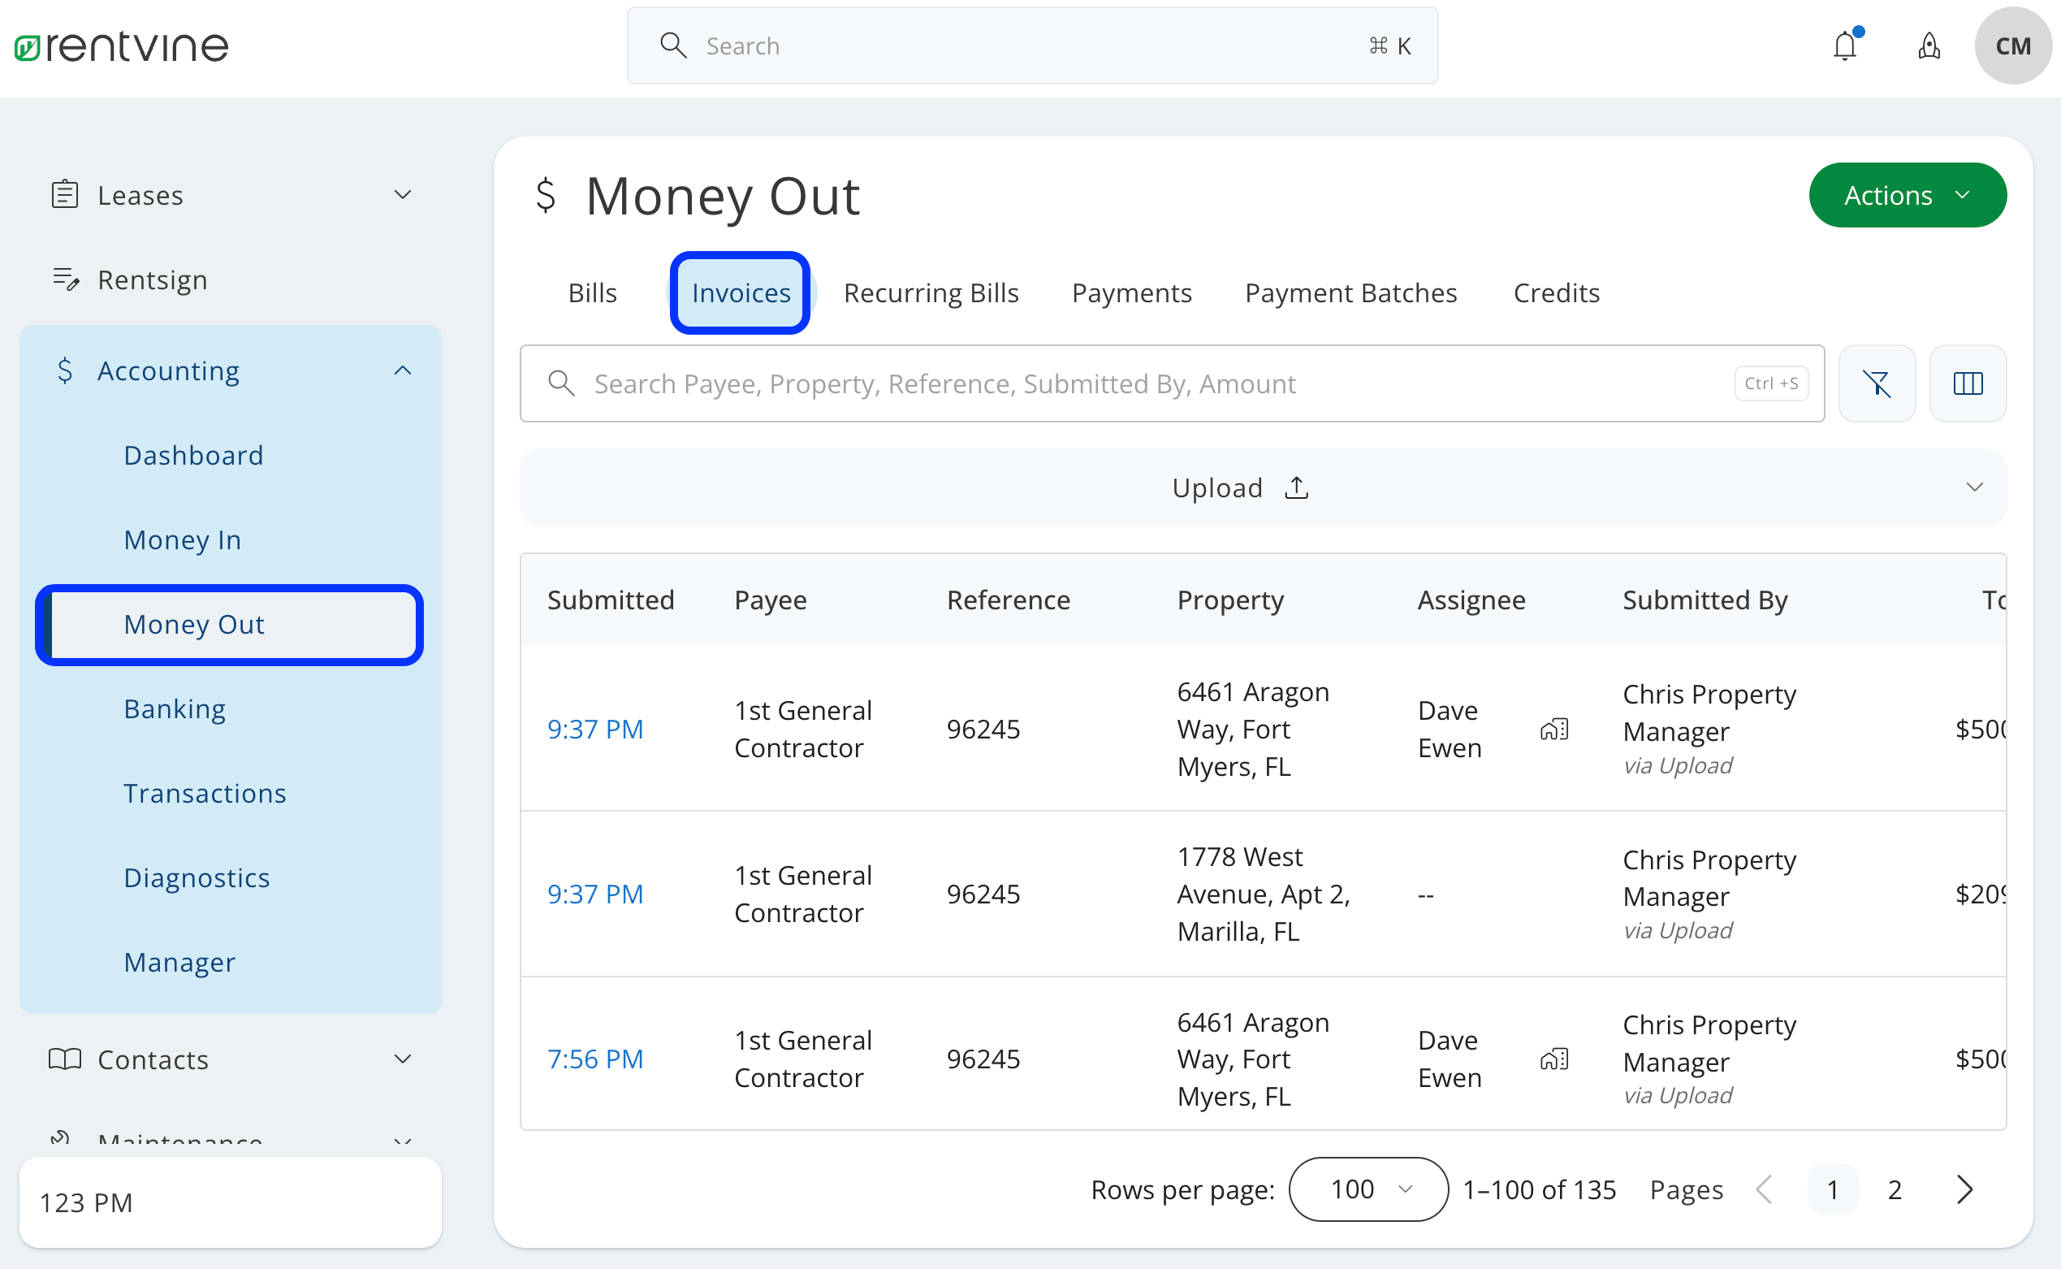Open the rows per page dropdown
This screenshot has height=1269, width=2061.
1367,1189
